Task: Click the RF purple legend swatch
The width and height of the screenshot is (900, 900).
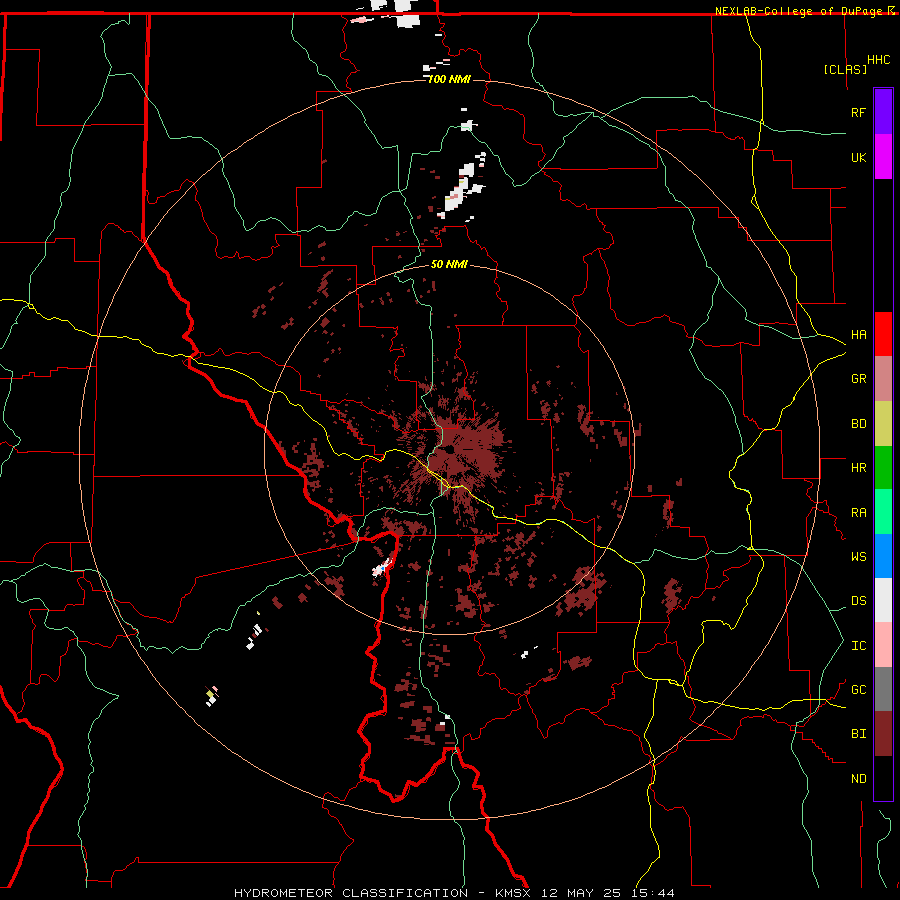Action: click(883, 112)
